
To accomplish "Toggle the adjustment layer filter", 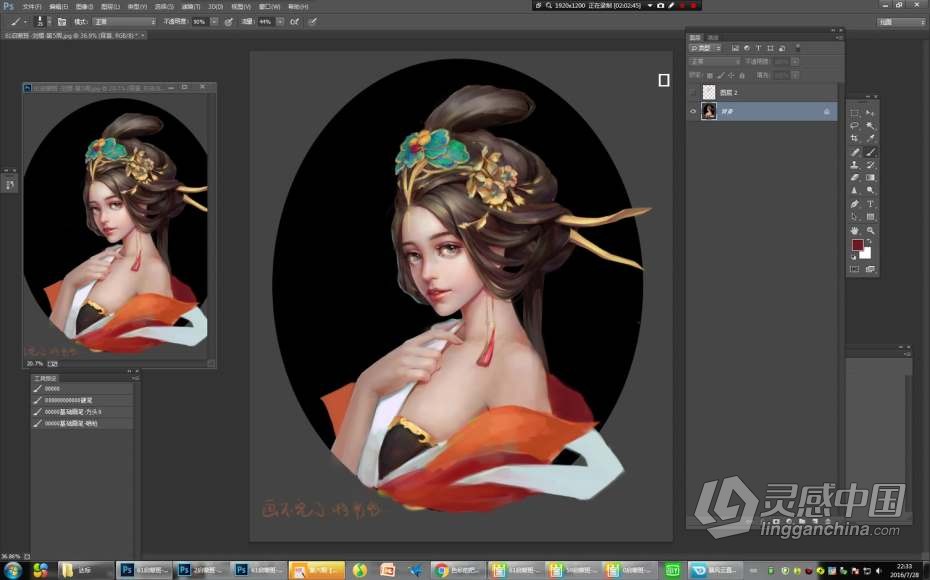I will coord(747,48).
